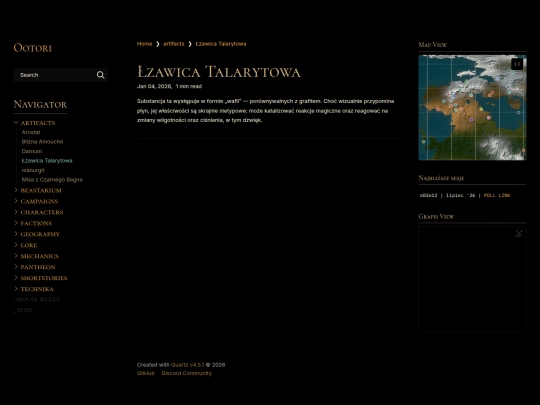Open the global graph view icon

[x=519, y=233]
